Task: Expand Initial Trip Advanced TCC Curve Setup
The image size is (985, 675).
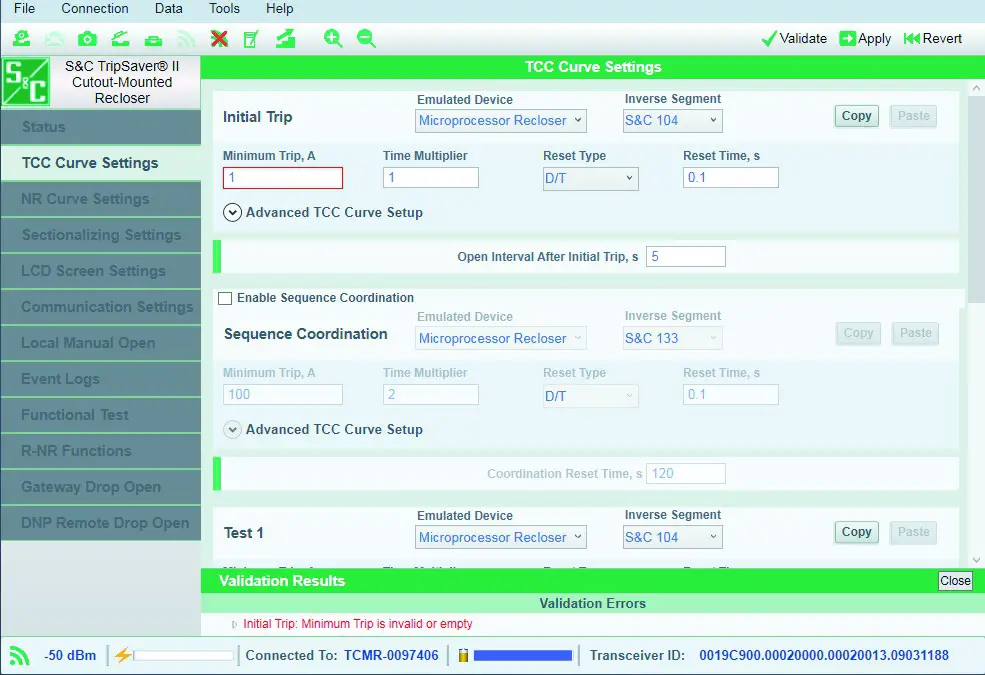Action: pyautogui.click(x=232, y=212)
